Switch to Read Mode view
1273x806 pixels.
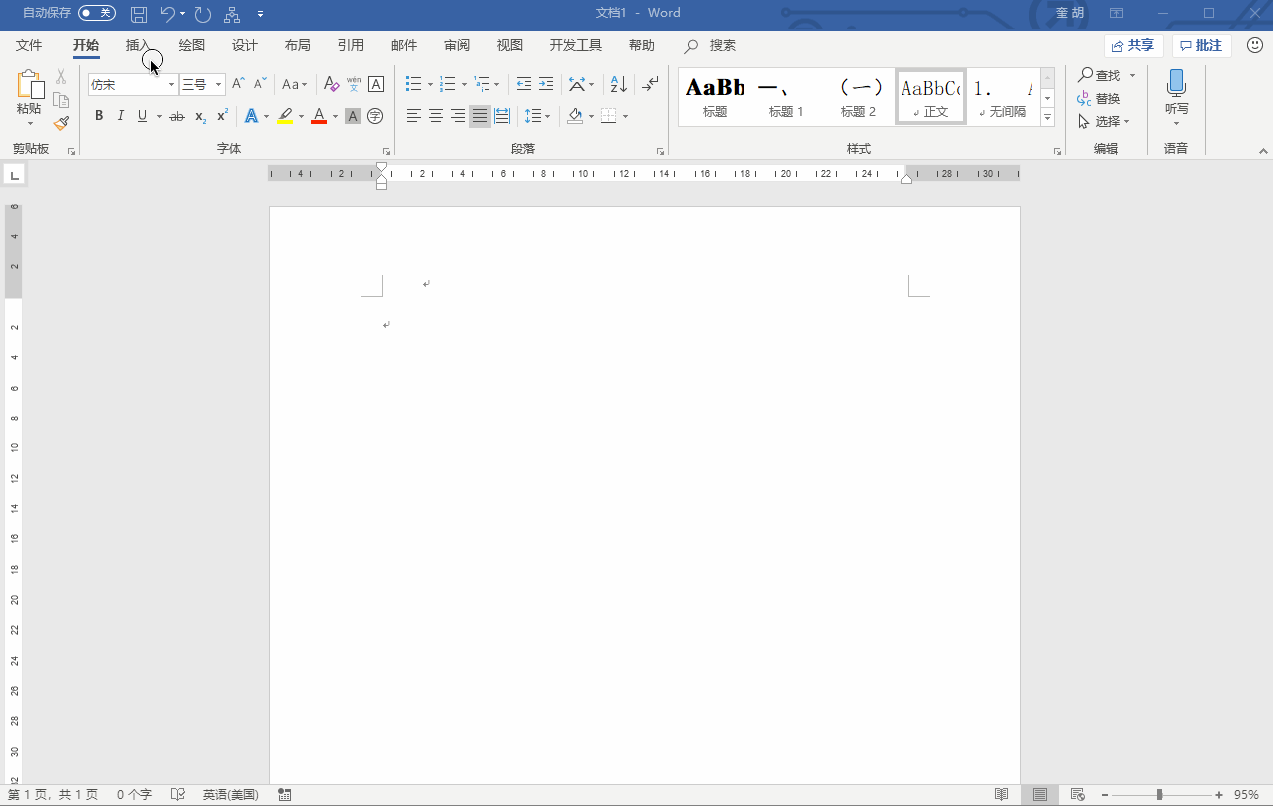(x=1001, y=794)
